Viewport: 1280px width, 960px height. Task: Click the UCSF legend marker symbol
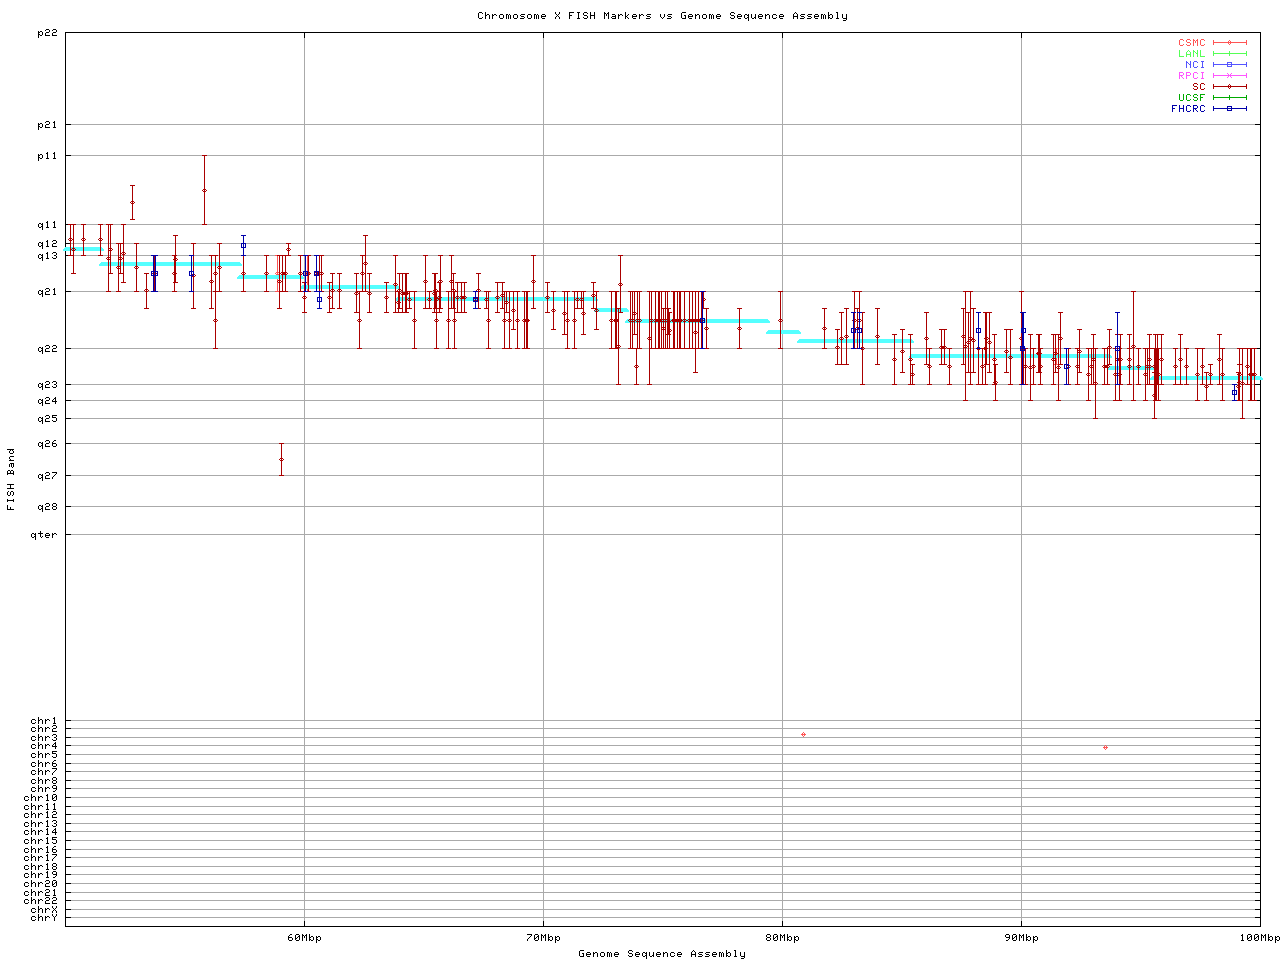(x=1229, y=98)
